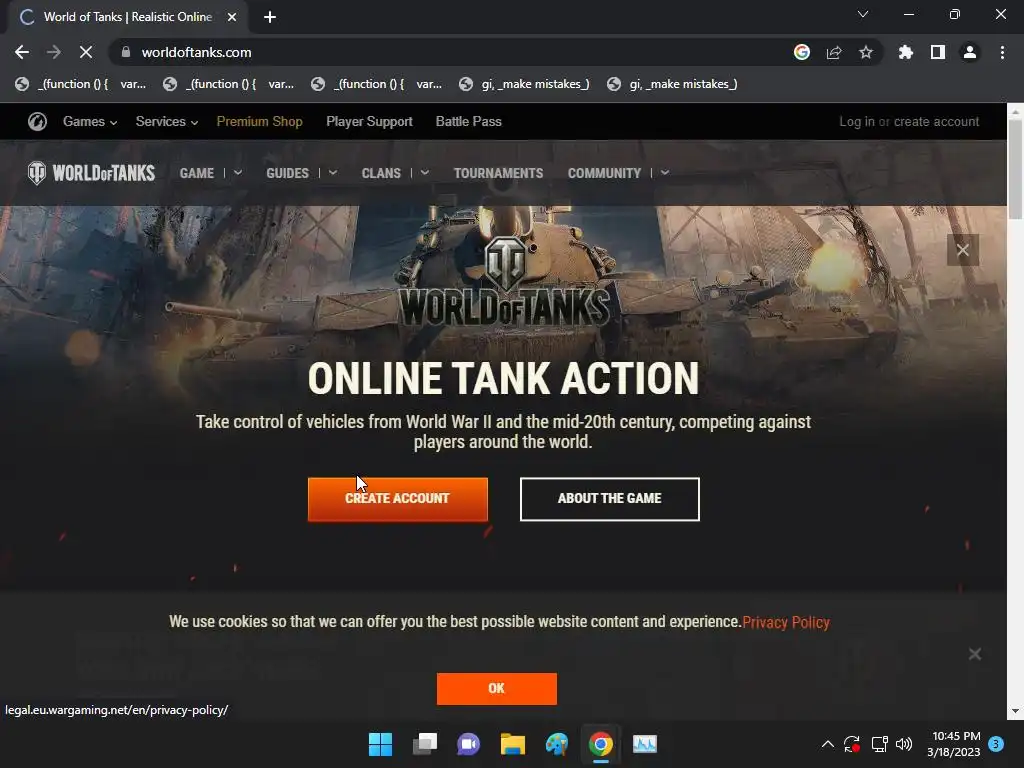This screenshot has height=768, width=1024.
Task: Open File Explorer from the taskbar
Action: pyautogui.click(x=513, y=744)
